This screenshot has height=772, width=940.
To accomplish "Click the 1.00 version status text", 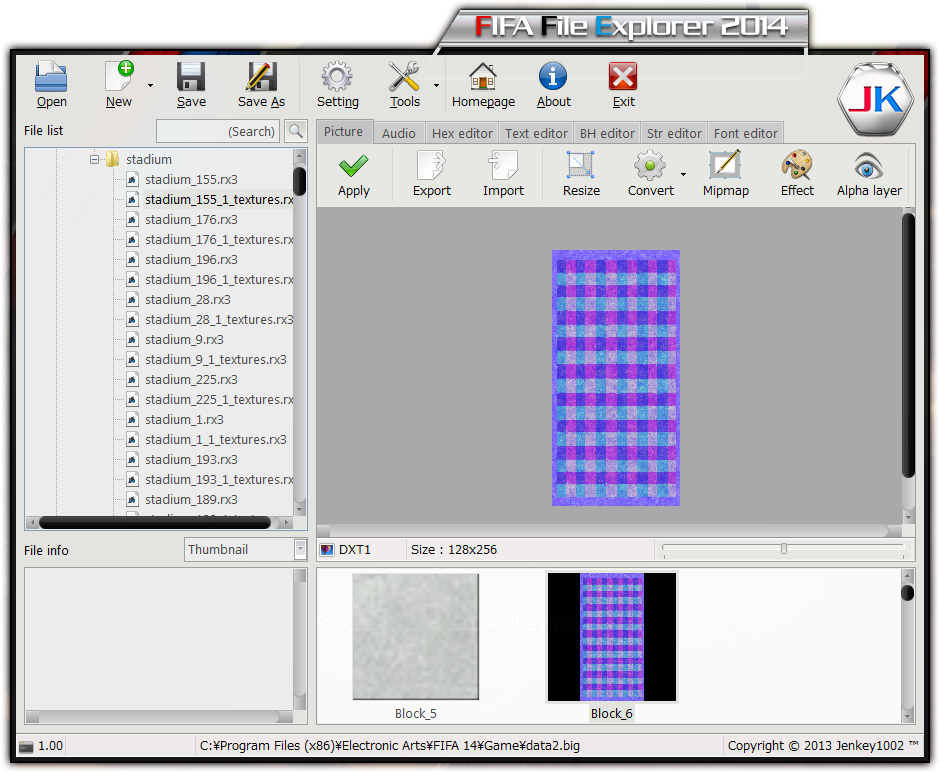I will coord(50,746).
